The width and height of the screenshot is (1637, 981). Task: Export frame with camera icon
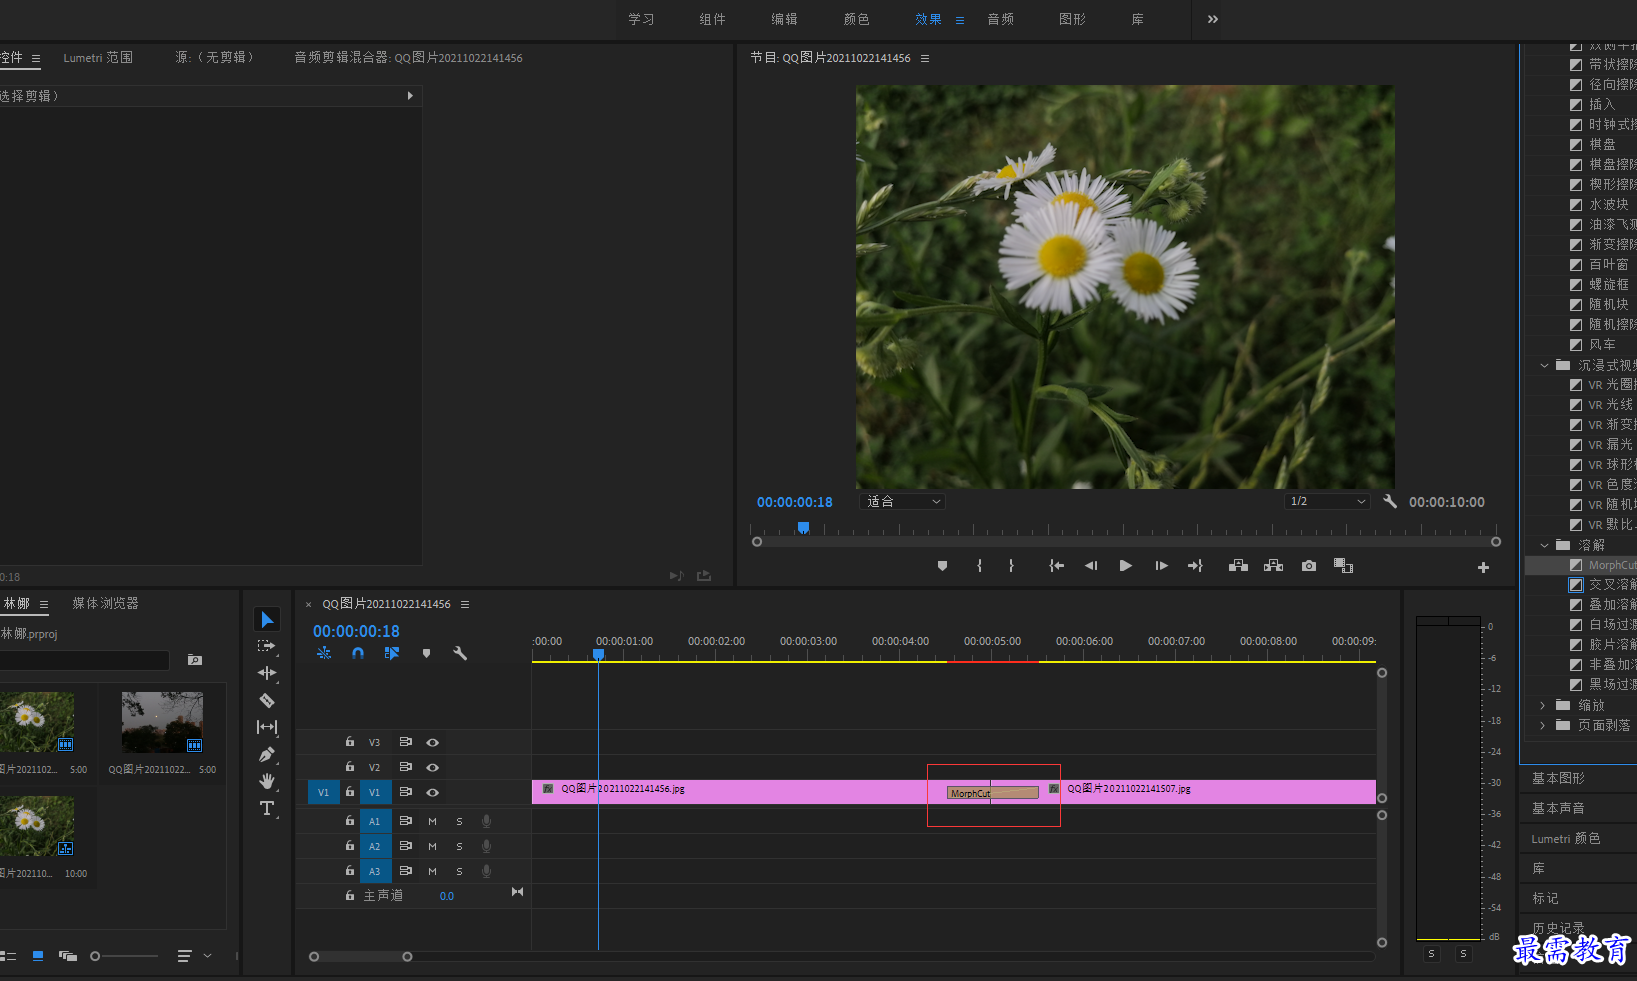(1309, 566)
